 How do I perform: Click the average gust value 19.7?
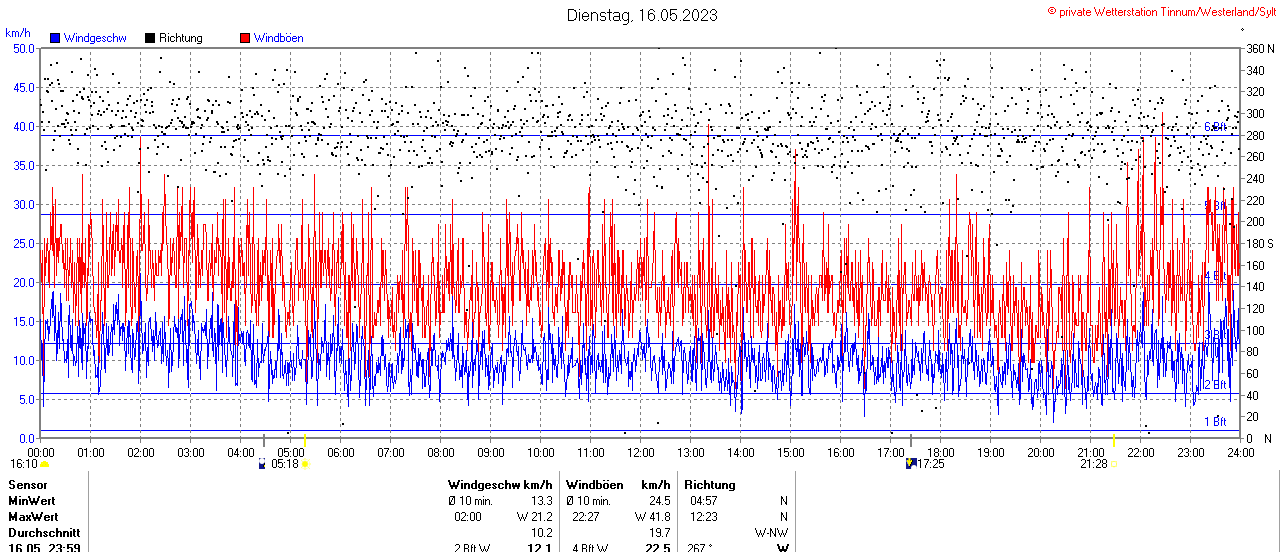[x=659, y=533]
